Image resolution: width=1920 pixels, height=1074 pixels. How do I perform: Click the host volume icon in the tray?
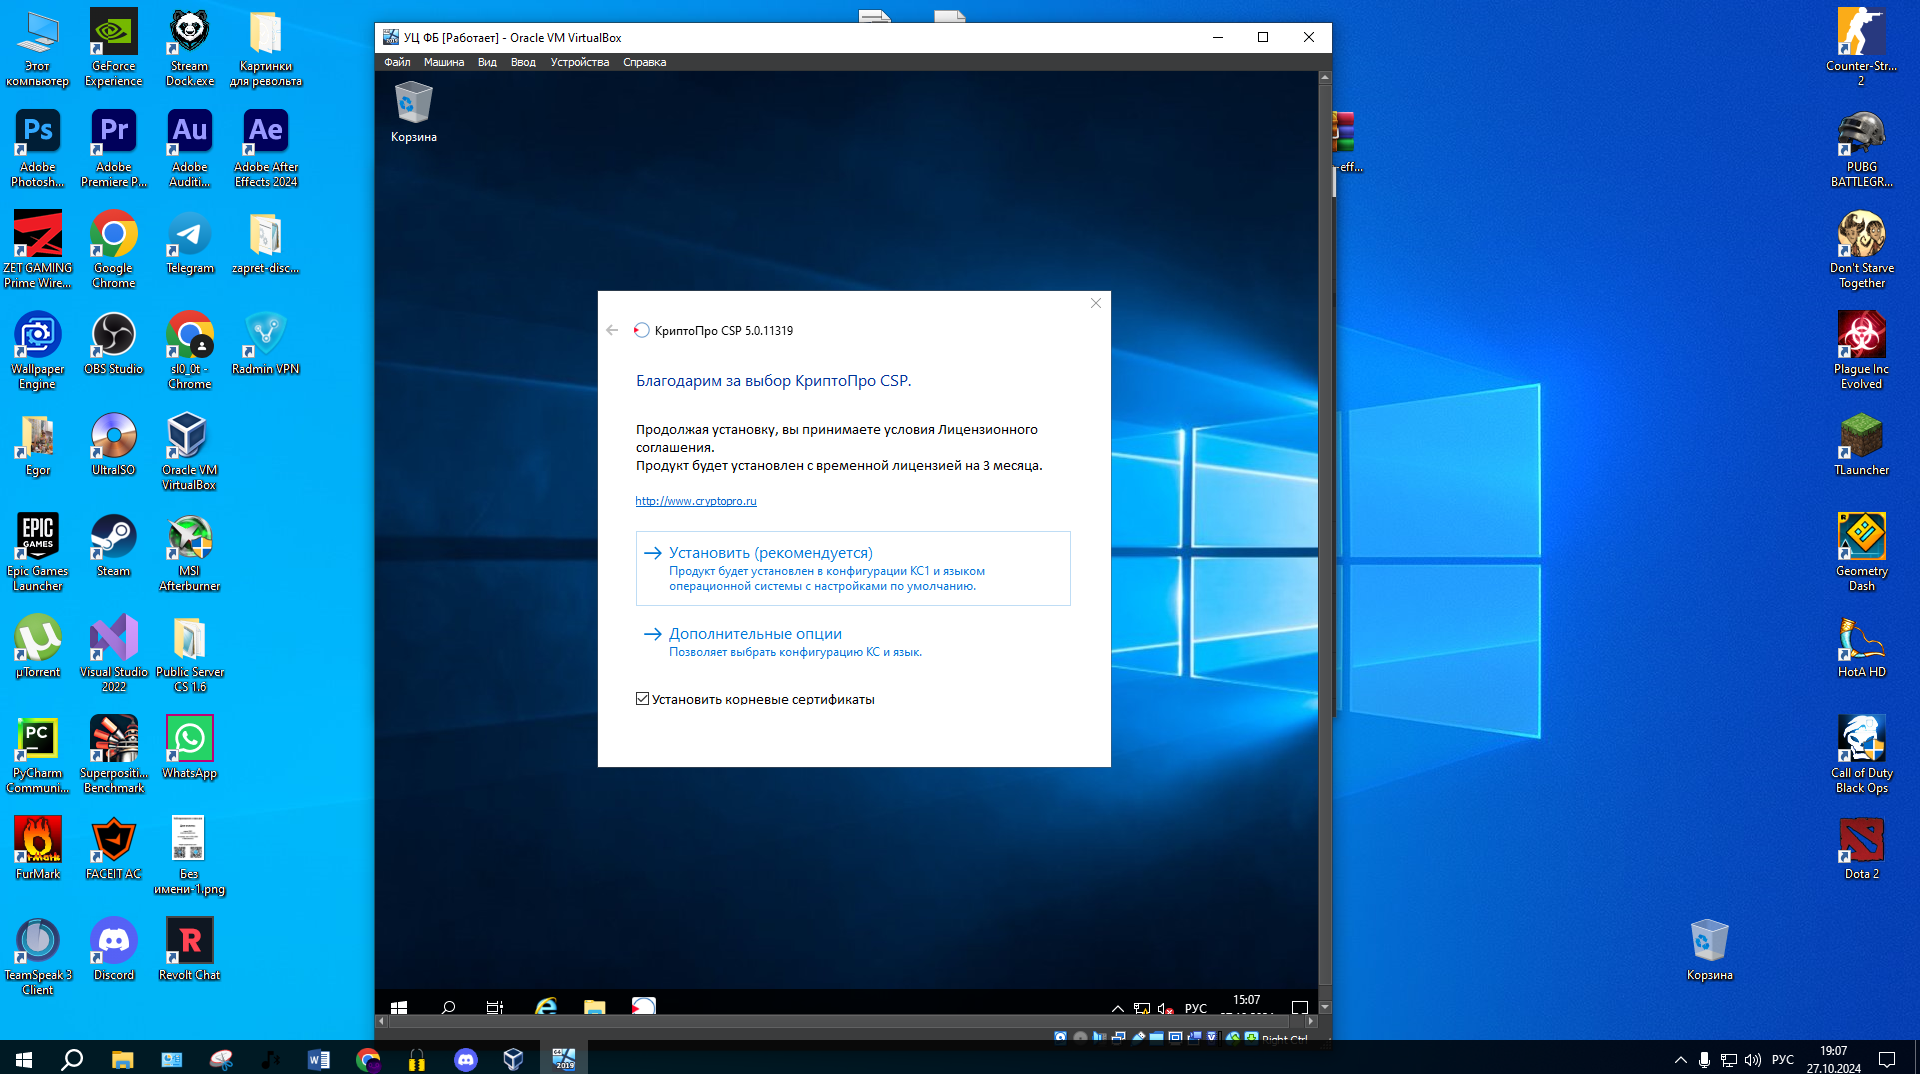[1753, 1059]
